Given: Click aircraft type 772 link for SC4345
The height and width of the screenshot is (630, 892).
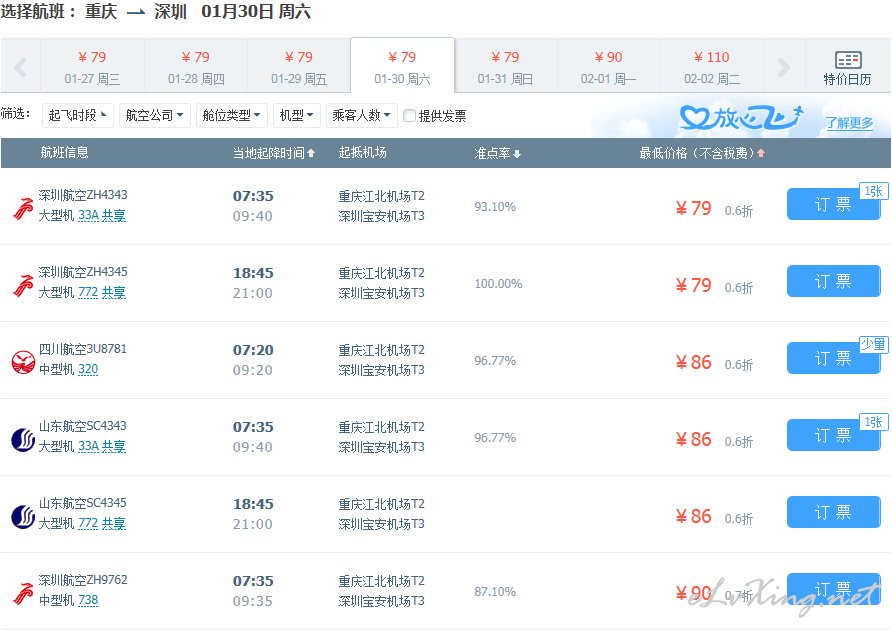Looking at the screenshot, I should click(x=88, y=524).
